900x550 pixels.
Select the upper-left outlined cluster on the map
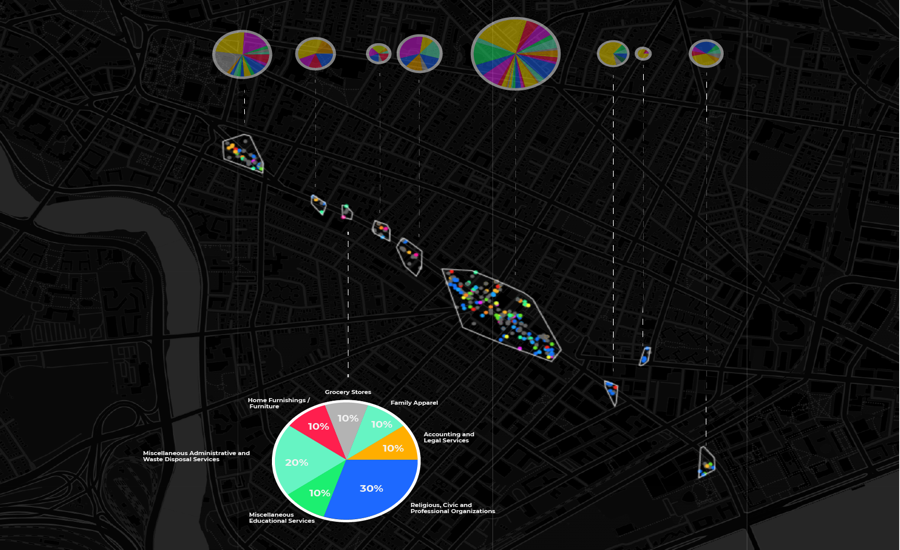(242, 153)
